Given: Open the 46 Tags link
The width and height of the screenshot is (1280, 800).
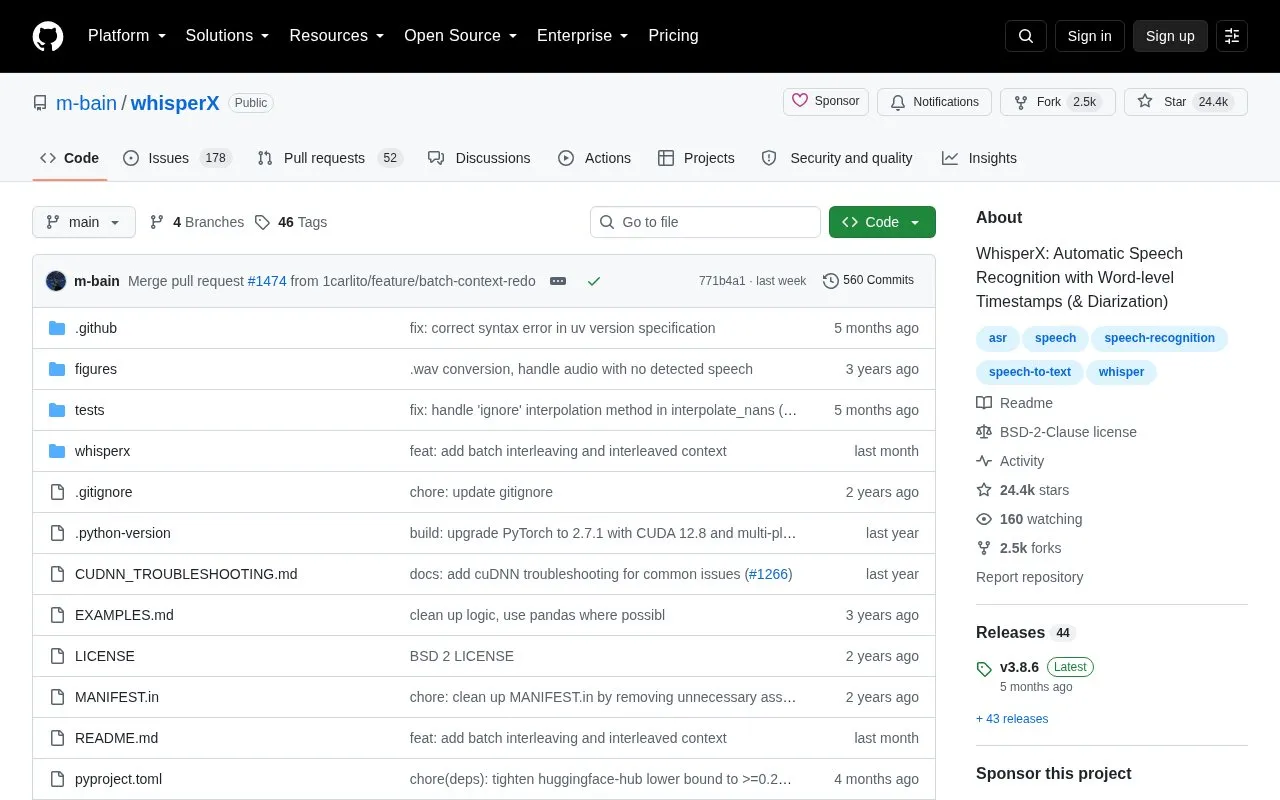Looking at the screenshot, I should [290, 222].
